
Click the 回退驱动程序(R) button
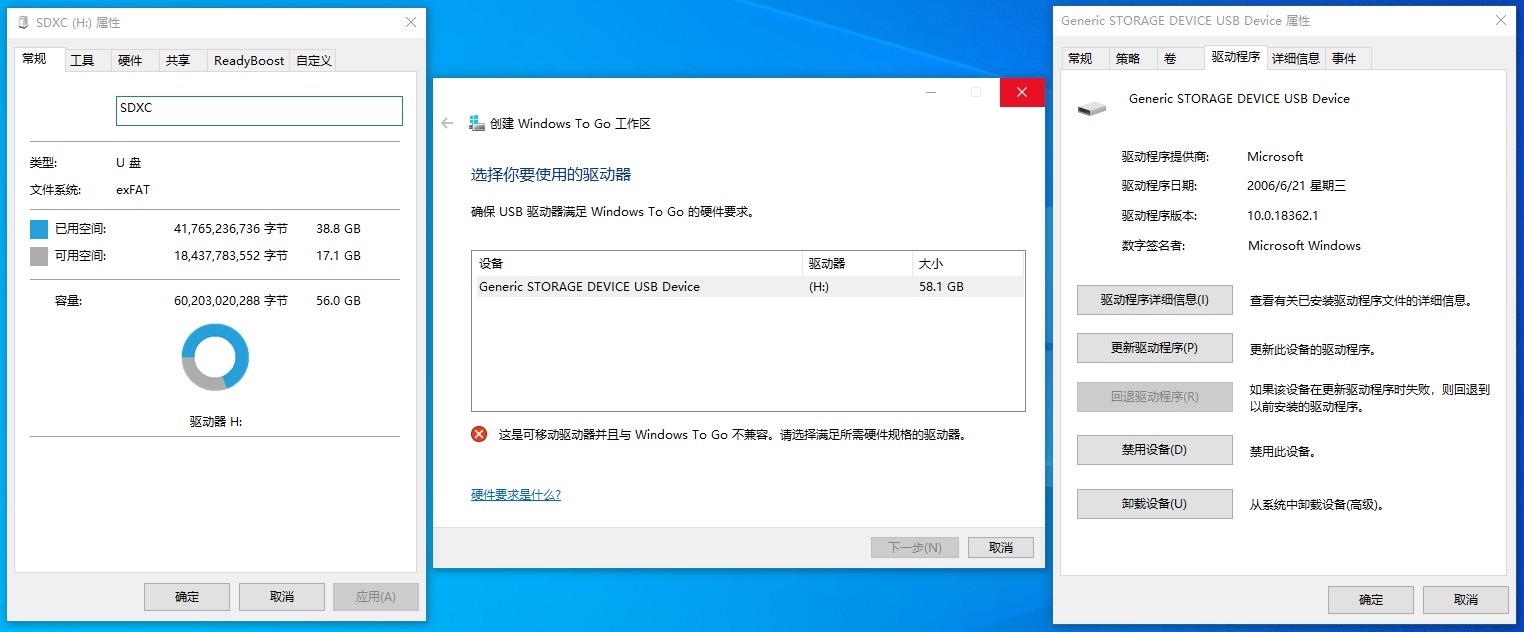(x=1155, y=397)
